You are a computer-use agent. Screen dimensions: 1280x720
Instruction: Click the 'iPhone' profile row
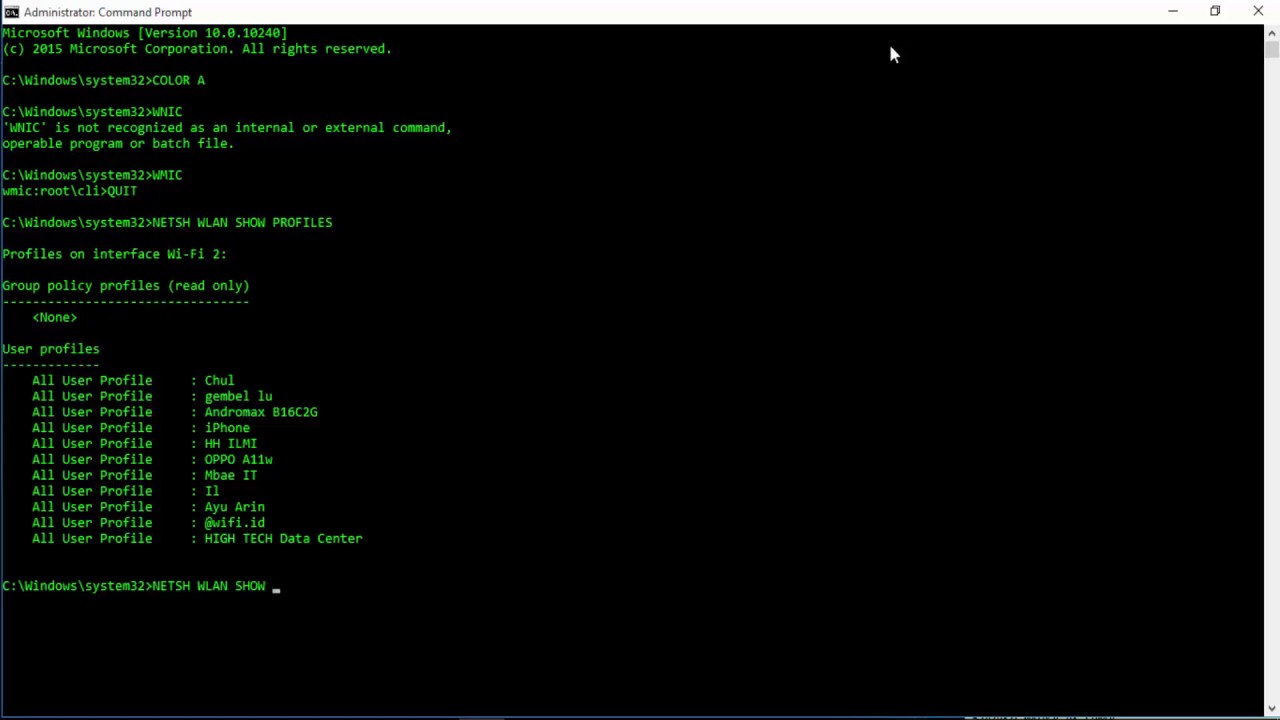[x=141, y=428]
